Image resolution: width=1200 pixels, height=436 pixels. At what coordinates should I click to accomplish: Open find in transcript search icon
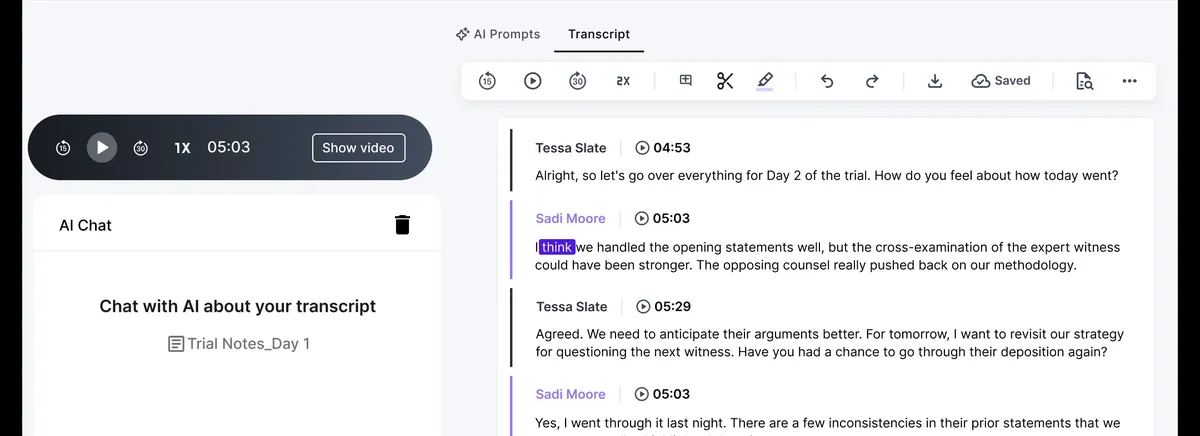pyautogui.click(x=1085, y=81)
